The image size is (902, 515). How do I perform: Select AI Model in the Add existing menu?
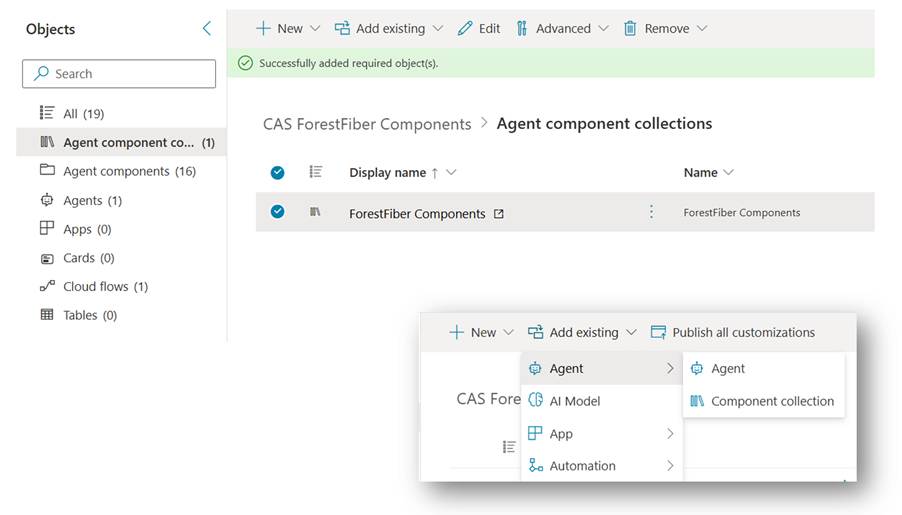pos(575,401)
